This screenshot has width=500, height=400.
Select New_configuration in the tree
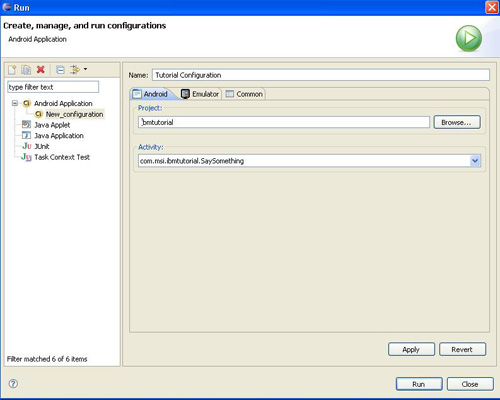74,114
